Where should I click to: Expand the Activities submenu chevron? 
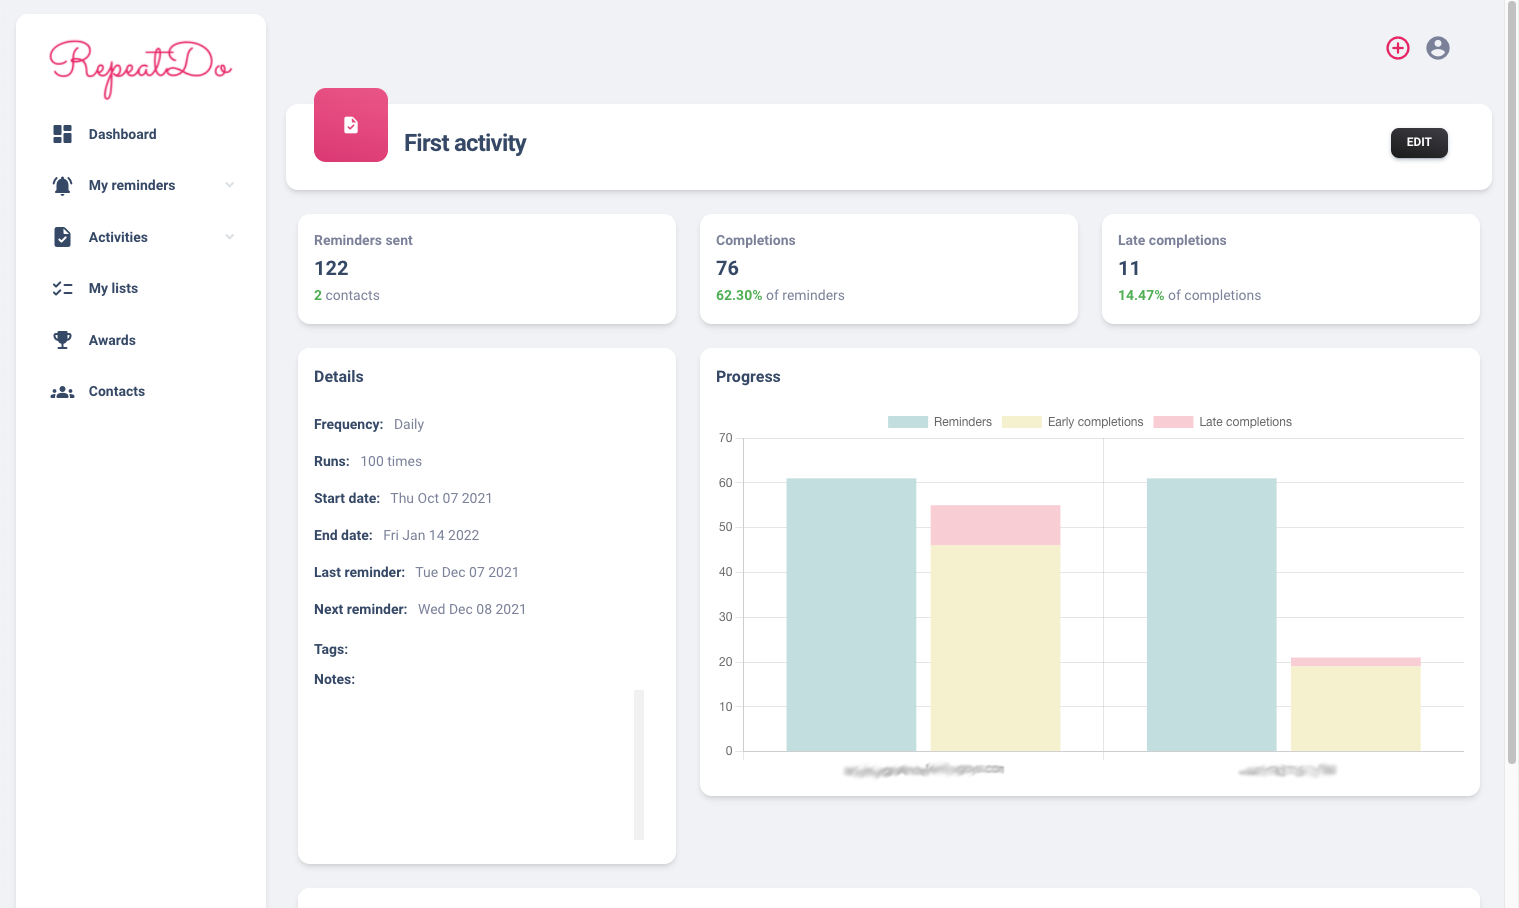tap(230, 237)
